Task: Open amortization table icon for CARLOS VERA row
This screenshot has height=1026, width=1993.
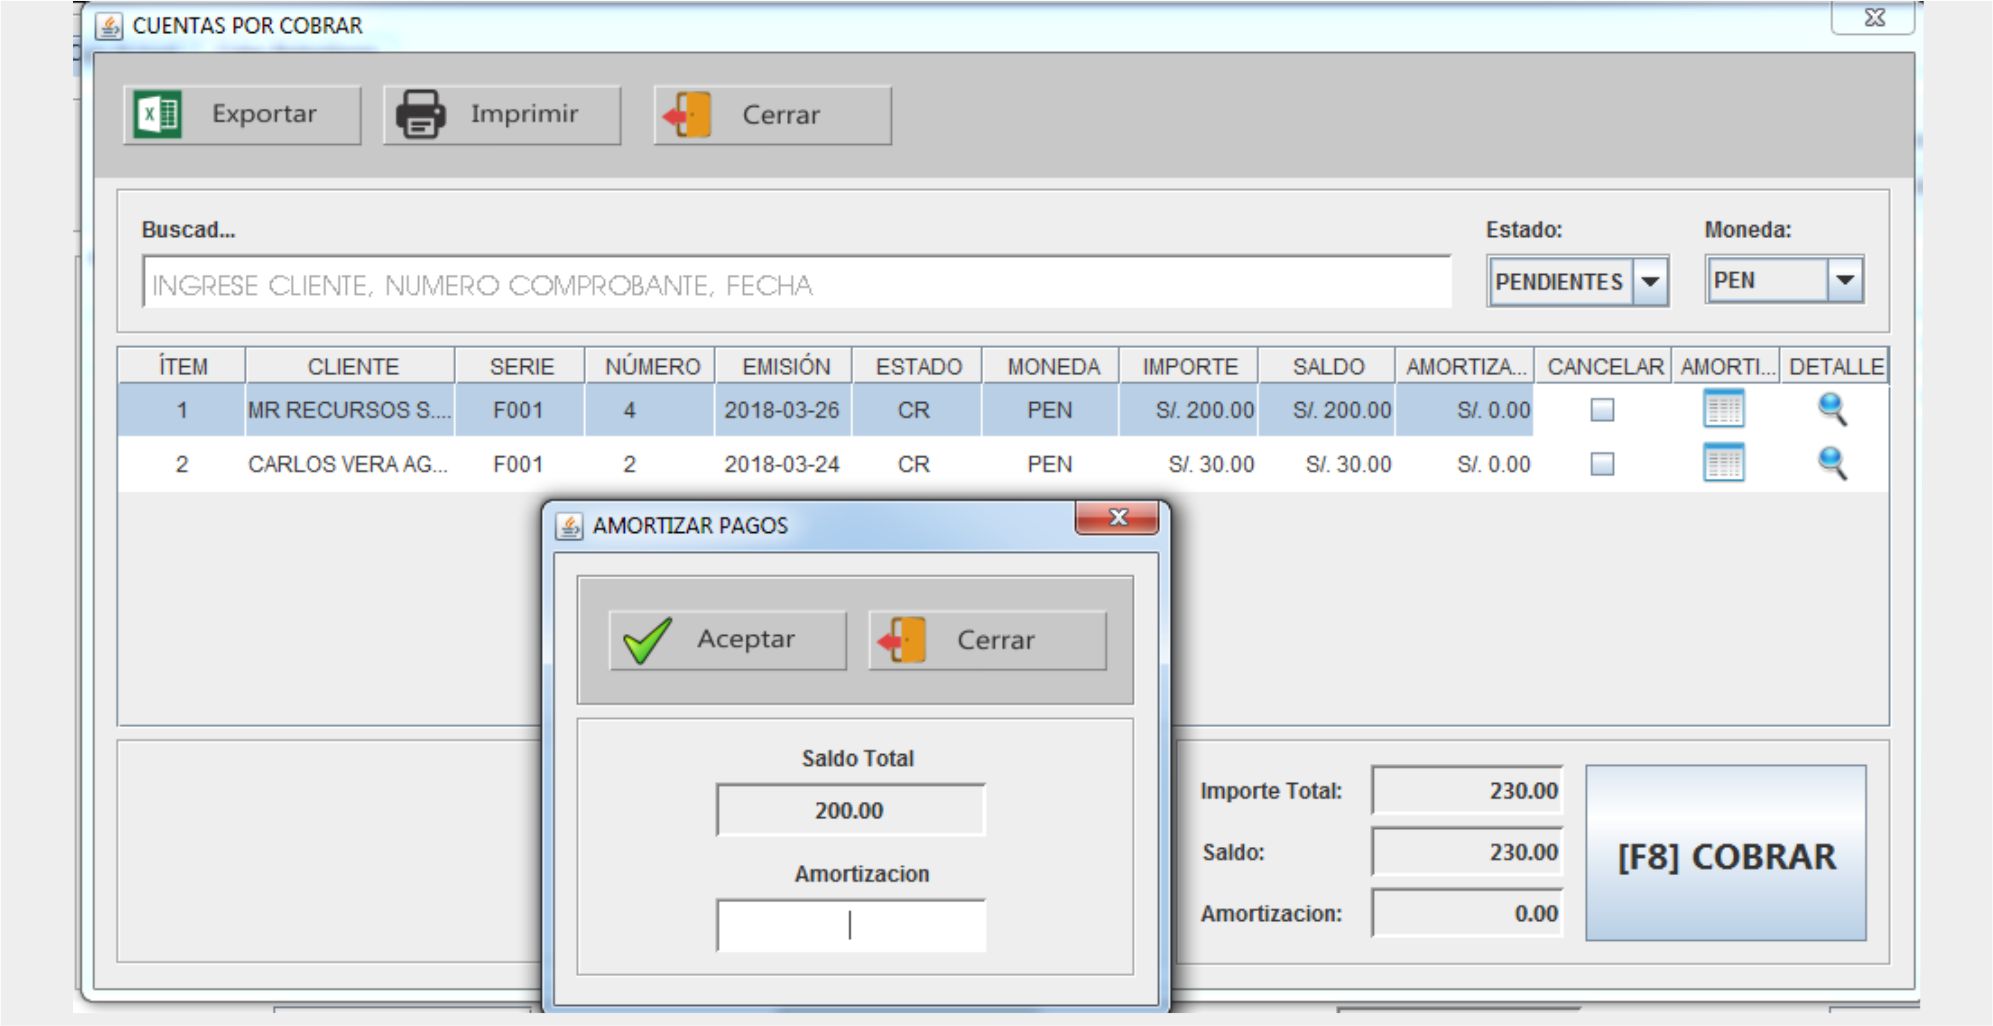Action: click(1723, 463)
